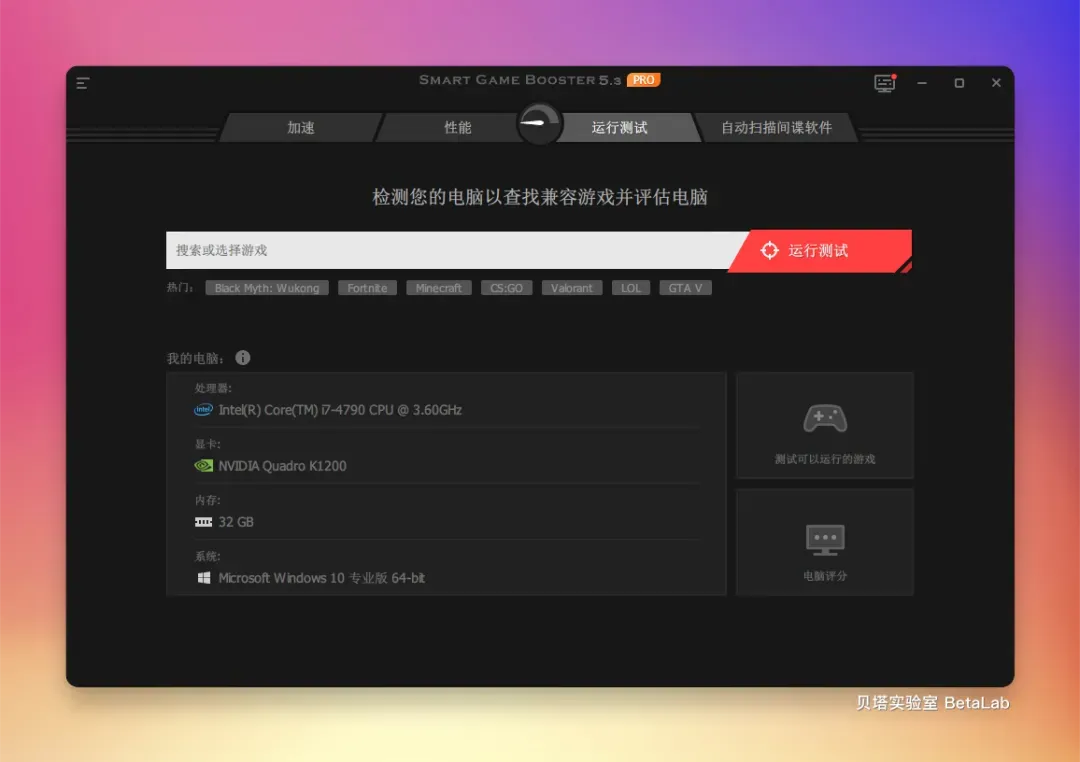Open the feedback monitor icon with red dot
This screenshot has height=762, width=1080.
tap(885, 83)
